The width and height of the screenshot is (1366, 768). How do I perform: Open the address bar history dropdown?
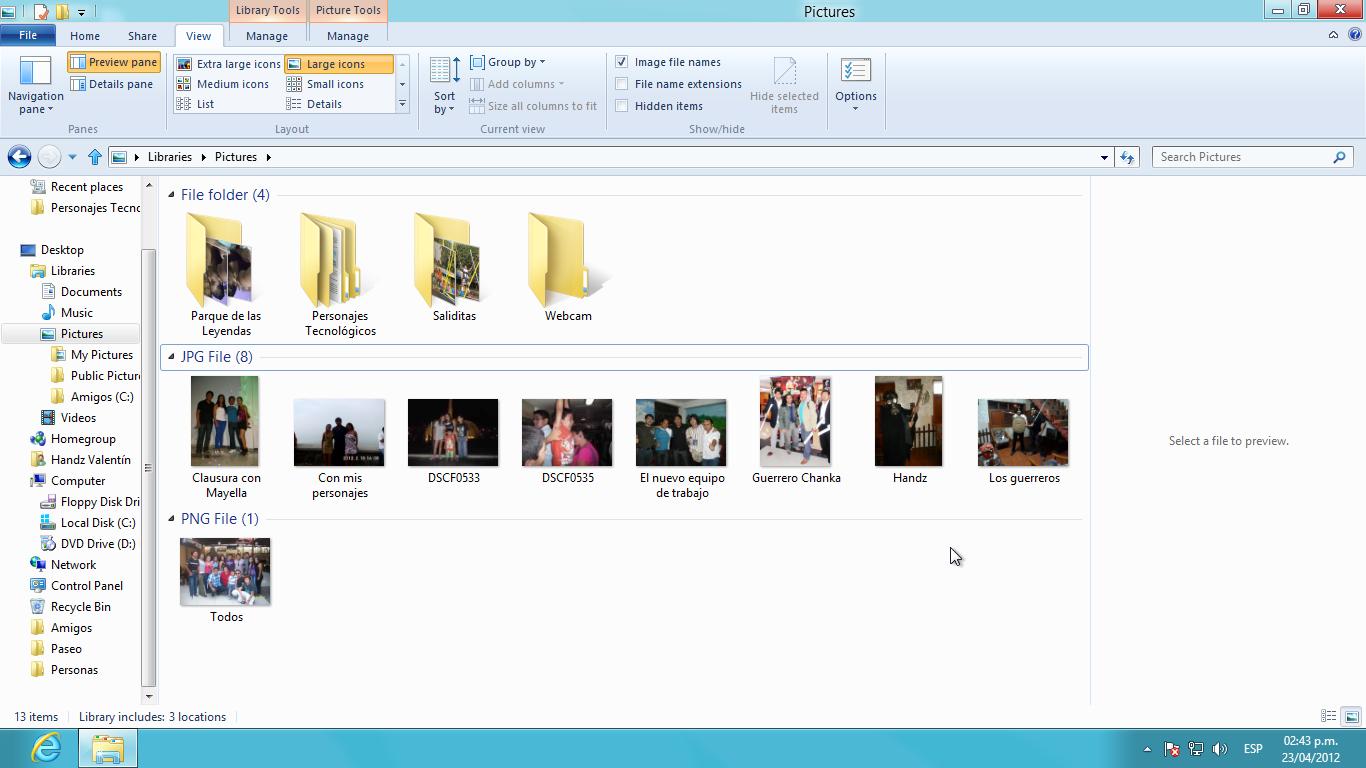click(x=1104, y=157)
